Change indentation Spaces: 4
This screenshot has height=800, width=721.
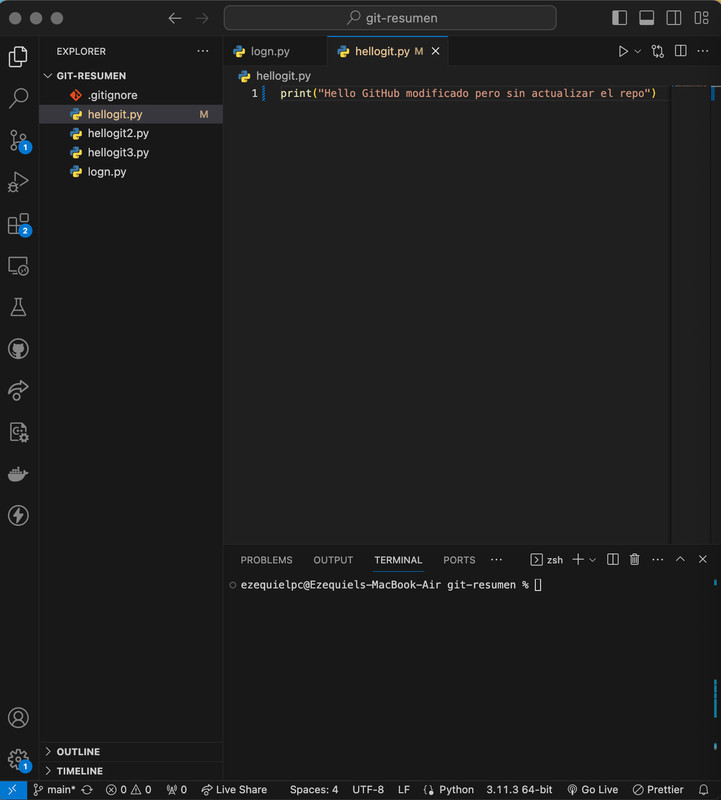tap(314, 790)
